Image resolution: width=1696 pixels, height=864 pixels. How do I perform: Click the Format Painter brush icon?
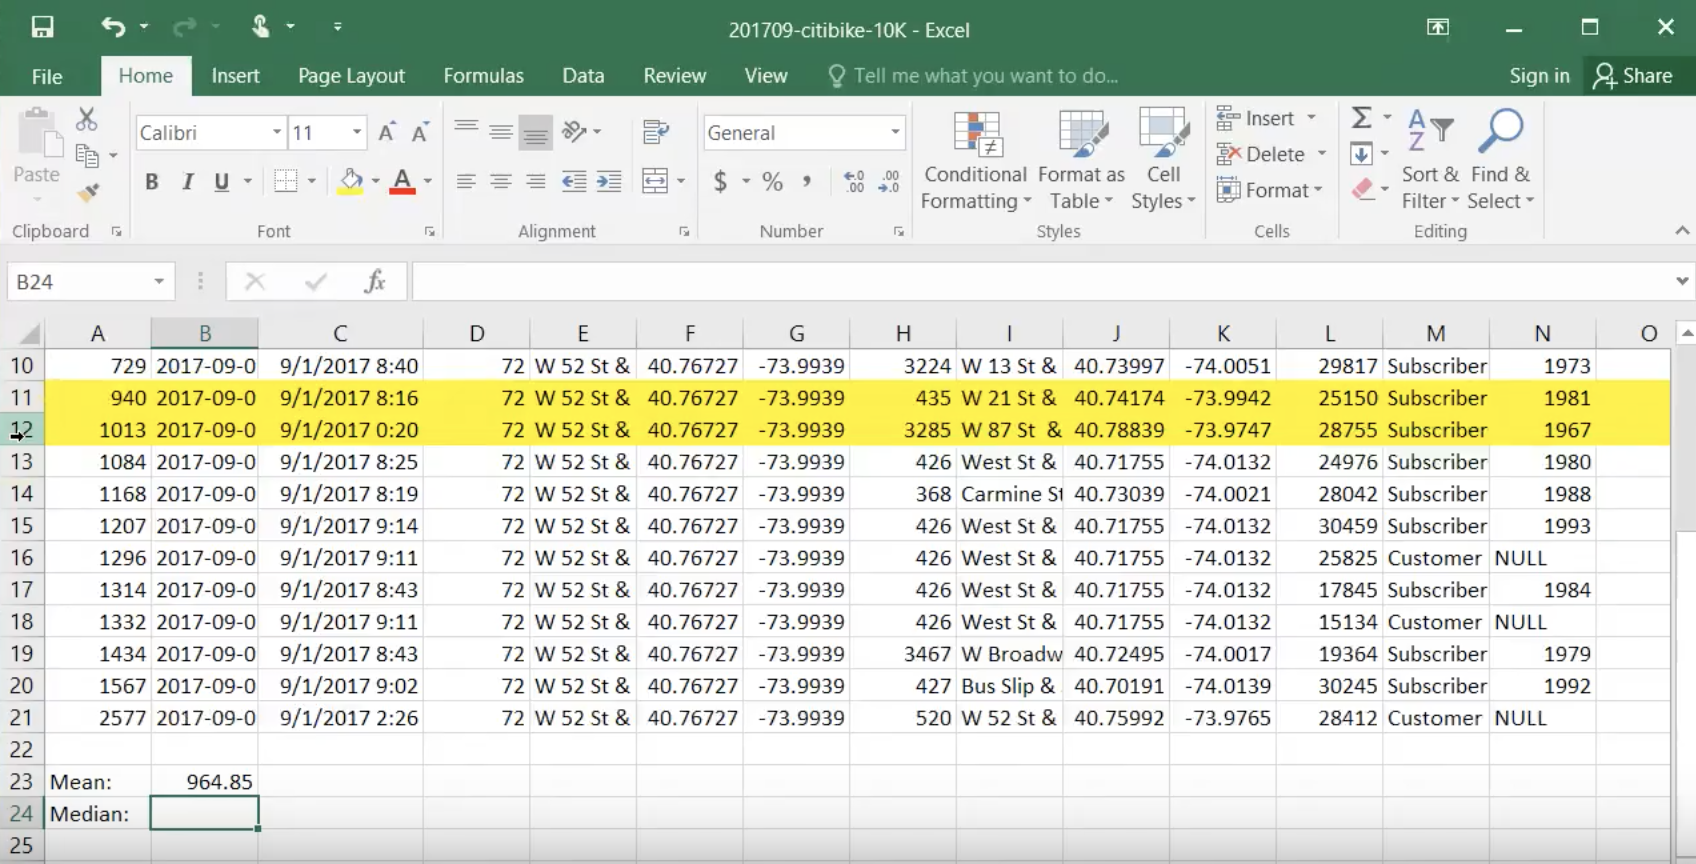pyautogui.click(x=88, y=192)
